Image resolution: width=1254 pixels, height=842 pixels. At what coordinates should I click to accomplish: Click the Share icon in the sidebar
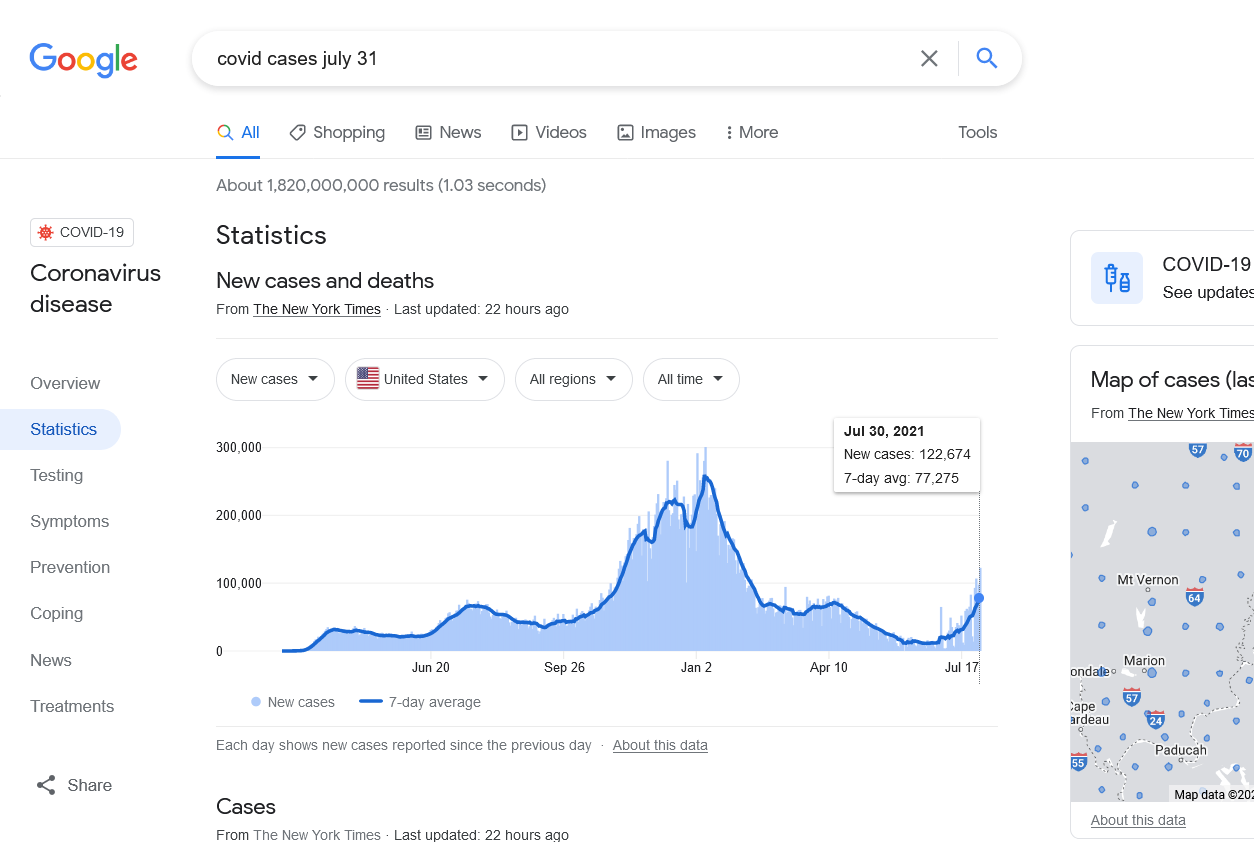[46, 785]
